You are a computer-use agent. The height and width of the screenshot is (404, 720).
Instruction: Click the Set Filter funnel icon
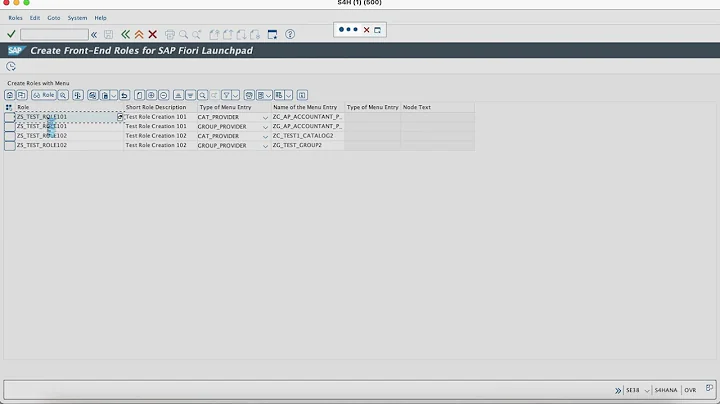pyautogui.click(x=226, y=95)
